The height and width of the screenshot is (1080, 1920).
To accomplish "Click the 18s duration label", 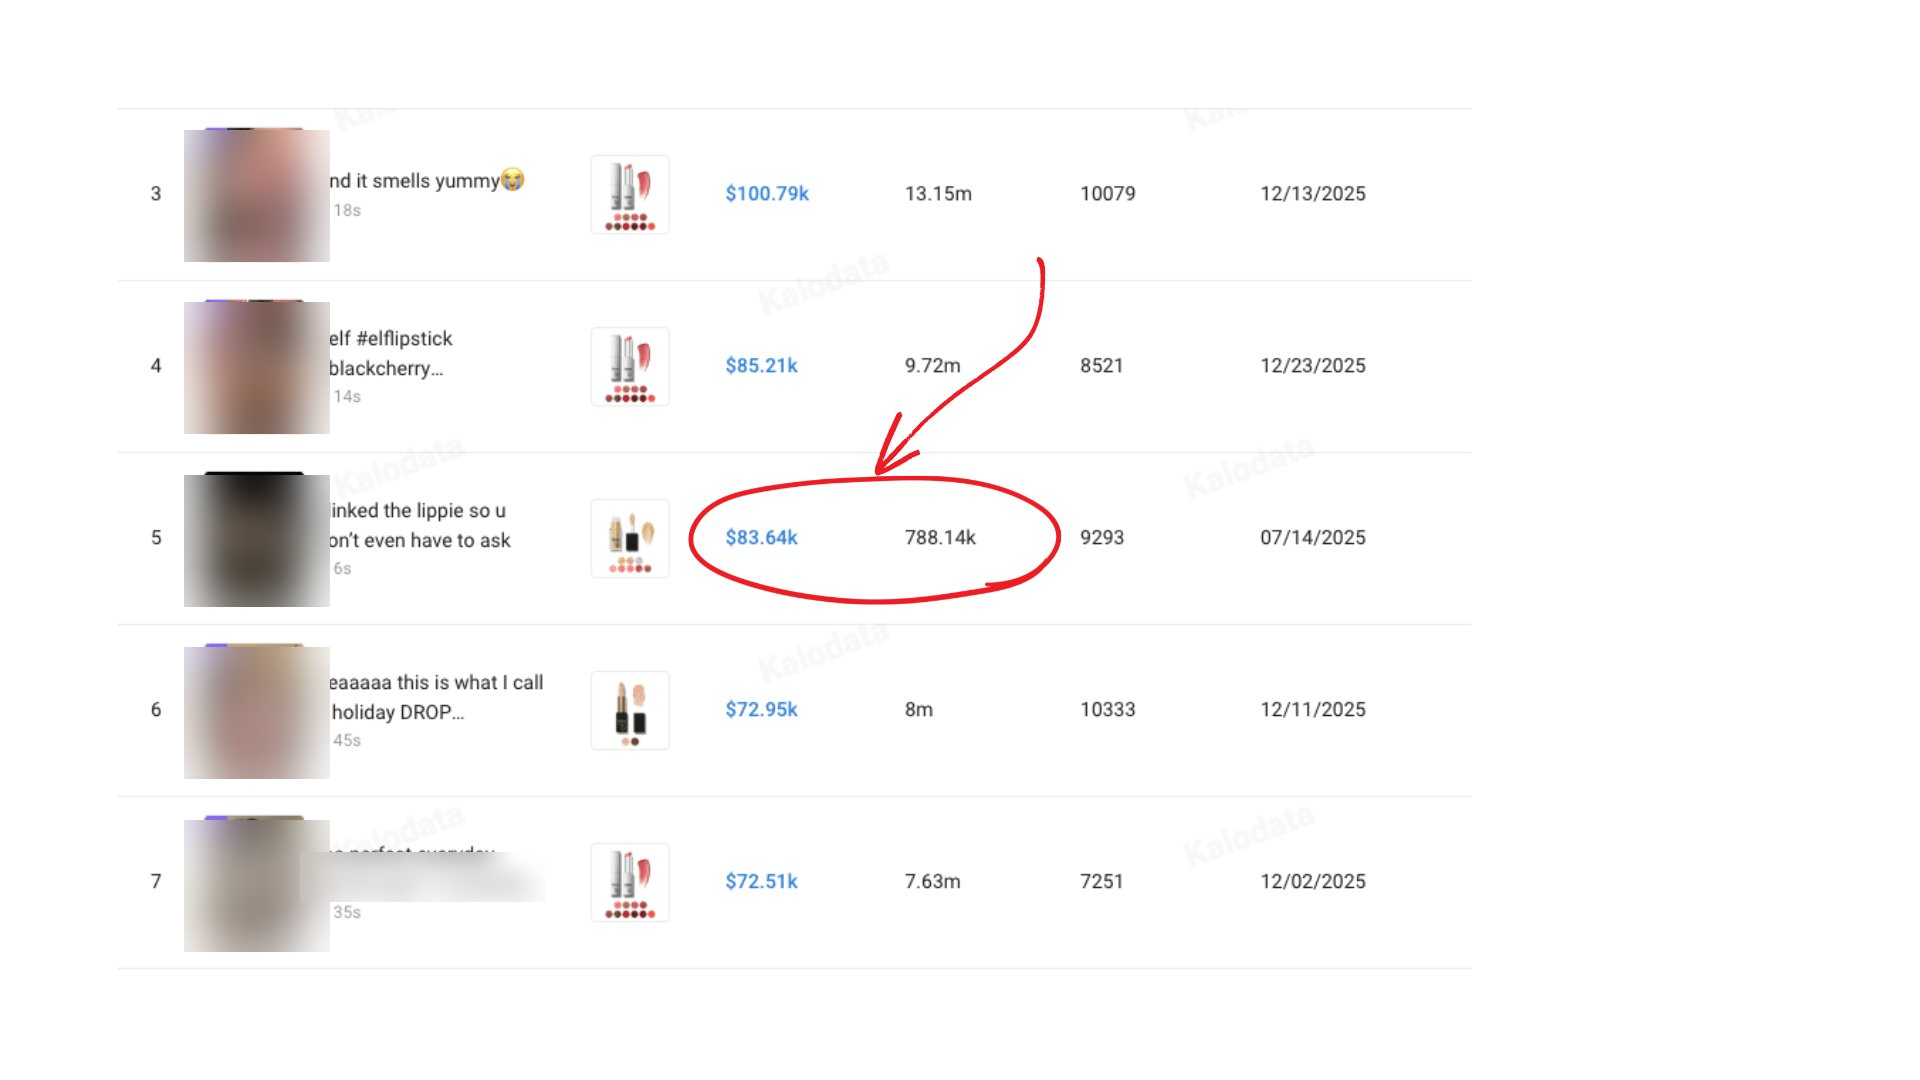I will pos(347,210).
